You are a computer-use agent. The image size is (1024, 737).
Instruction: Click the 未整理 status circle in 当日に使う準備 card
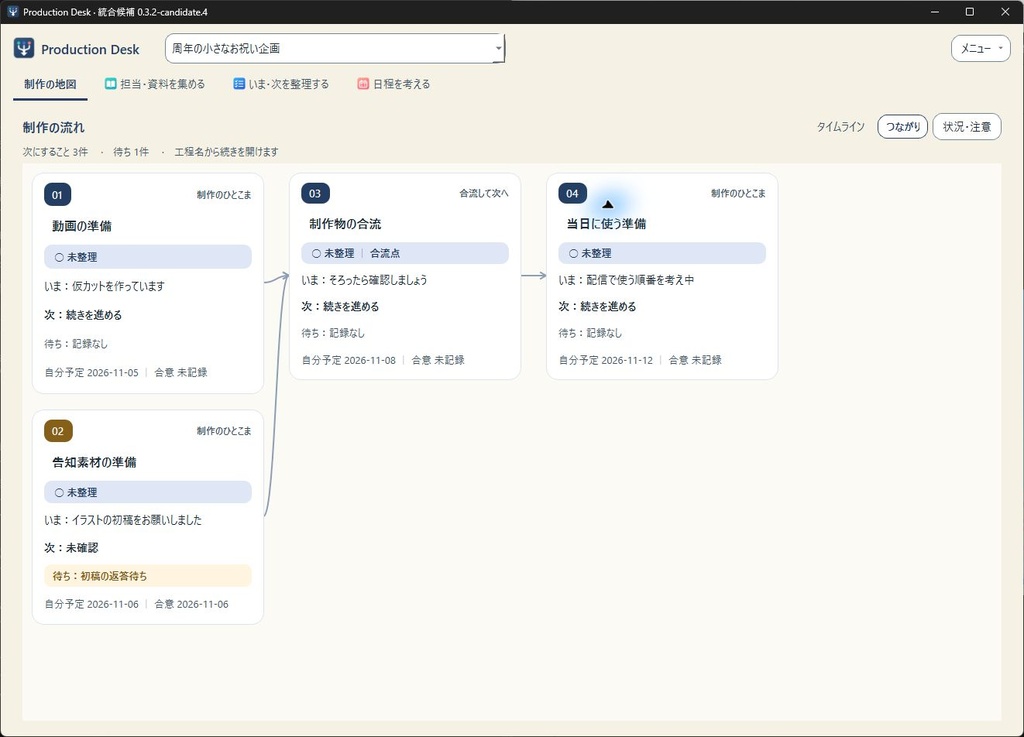pos(573,253)
